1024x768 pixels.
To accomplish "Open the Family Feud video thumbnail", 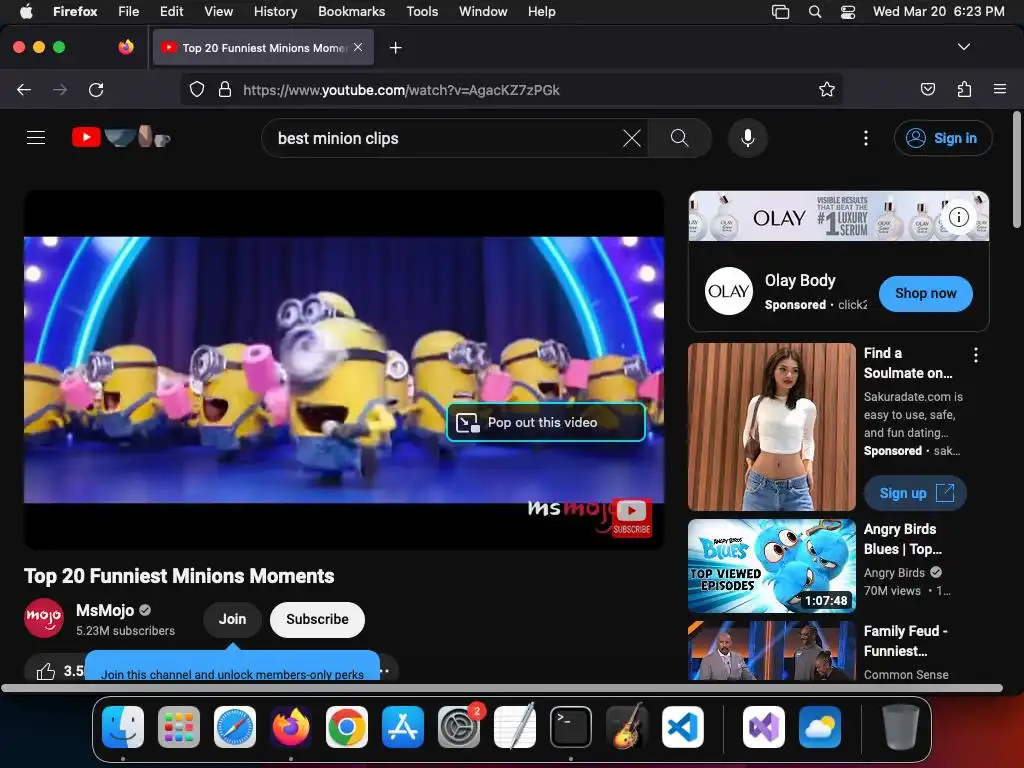I will [x=771, y=650].
